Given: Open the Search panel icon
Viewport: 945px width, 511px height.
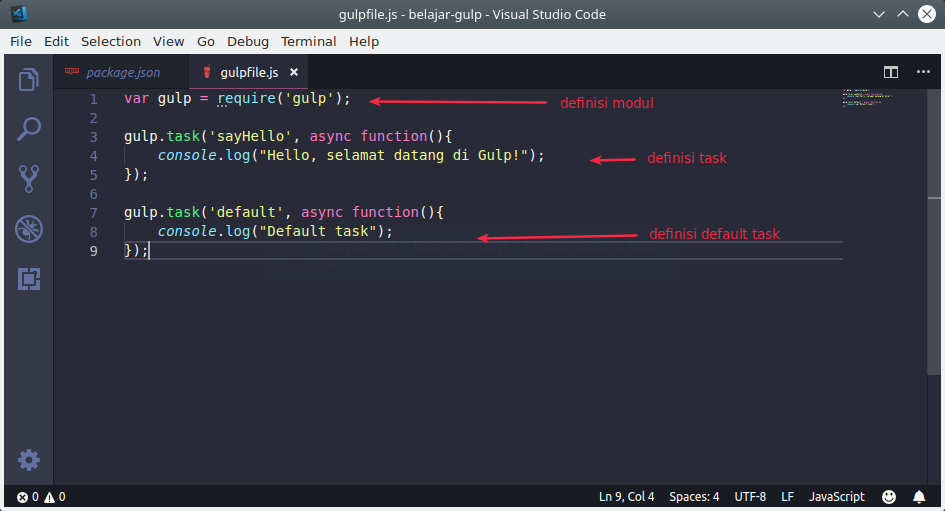Looking at the screenshot, I should pos(28,129).
